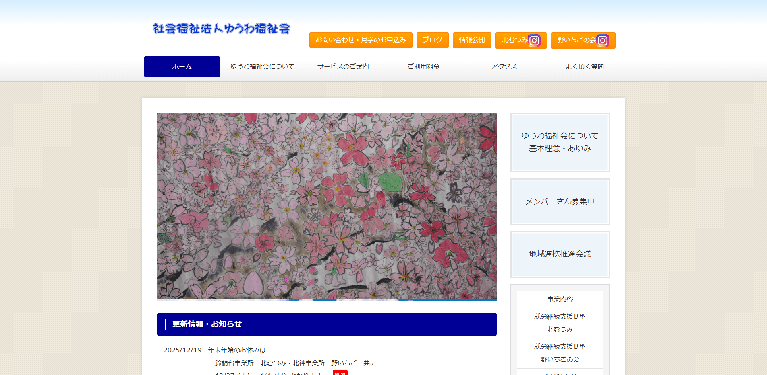Viewport: 767px width, 375px height.
Task: Open the ブログ orange button
Action: click(433, 40)
